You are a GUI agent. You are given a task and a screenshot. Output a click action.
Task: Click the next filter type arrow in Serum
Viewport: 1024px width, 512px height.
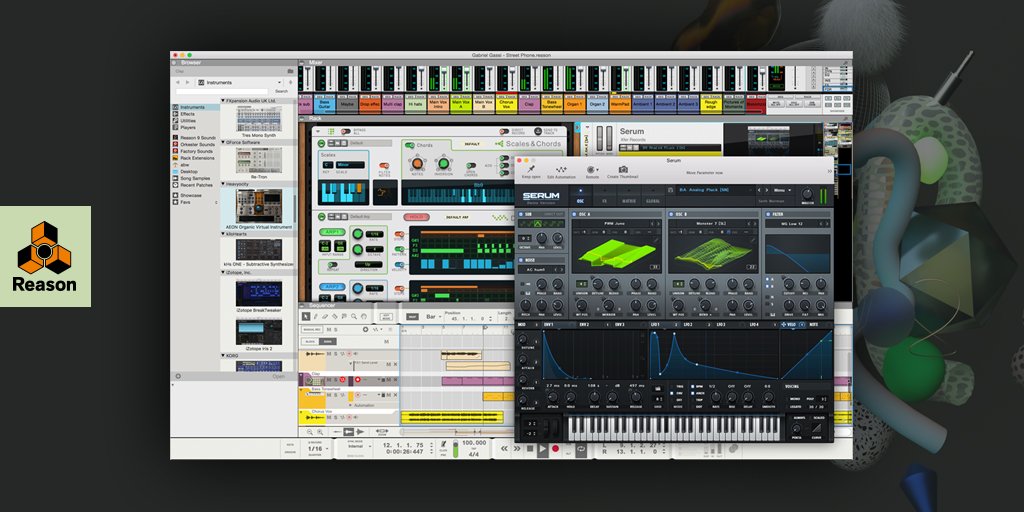(826, 224)
